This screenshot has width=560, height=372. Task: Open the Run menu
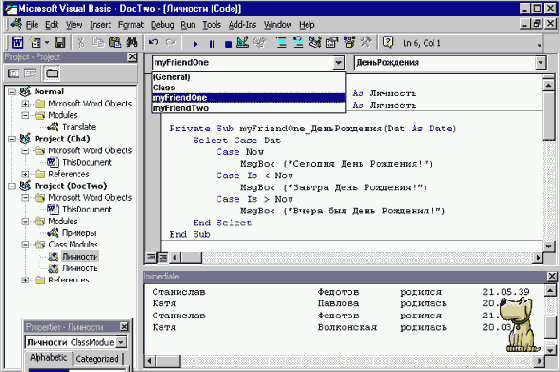click(188, 25)
